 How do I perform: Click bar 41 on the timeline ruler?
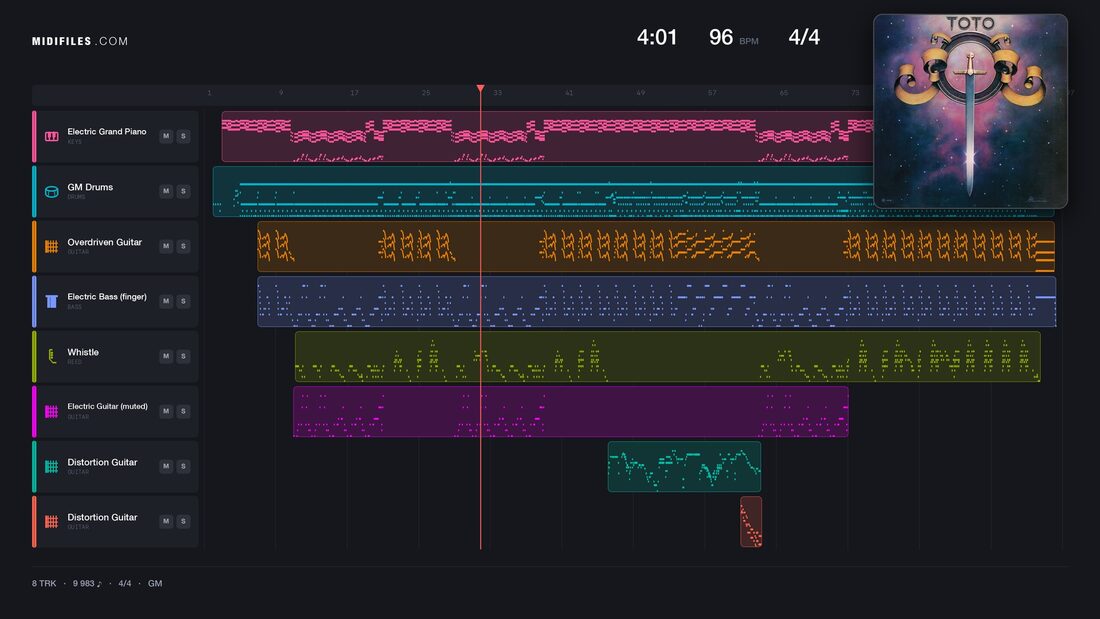pos(569,93)
